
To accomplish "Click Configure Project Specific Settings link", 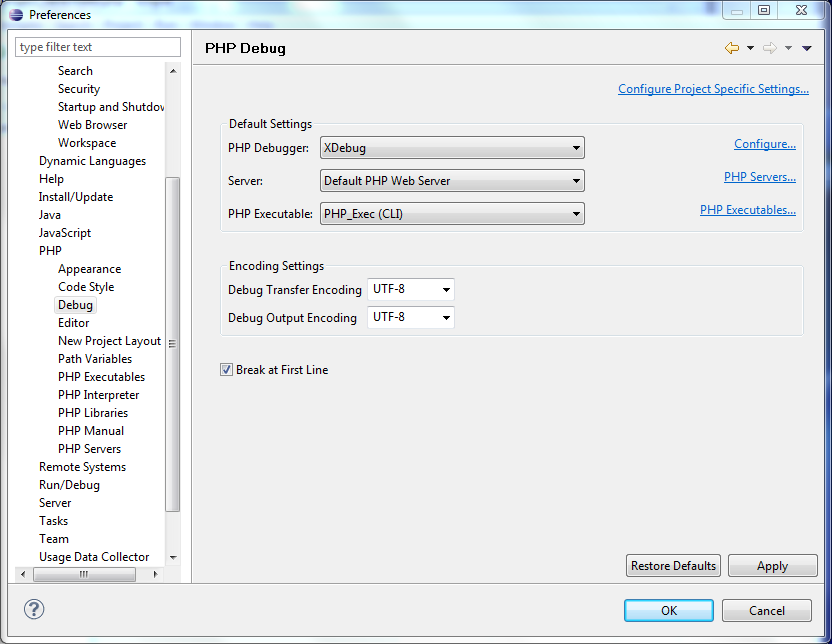I will click(x=713, y=89).
